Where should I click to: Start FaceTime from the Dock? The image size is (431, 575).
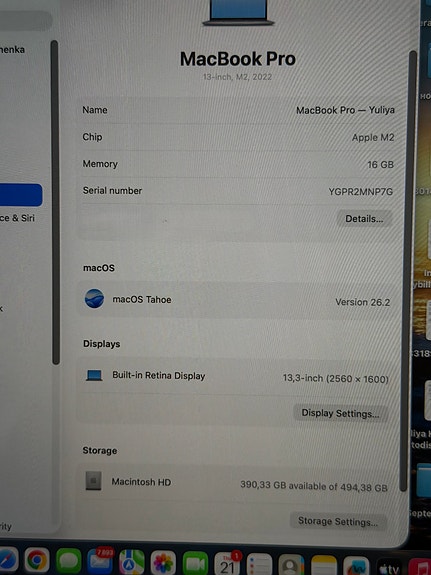click(x=195, y=563)
